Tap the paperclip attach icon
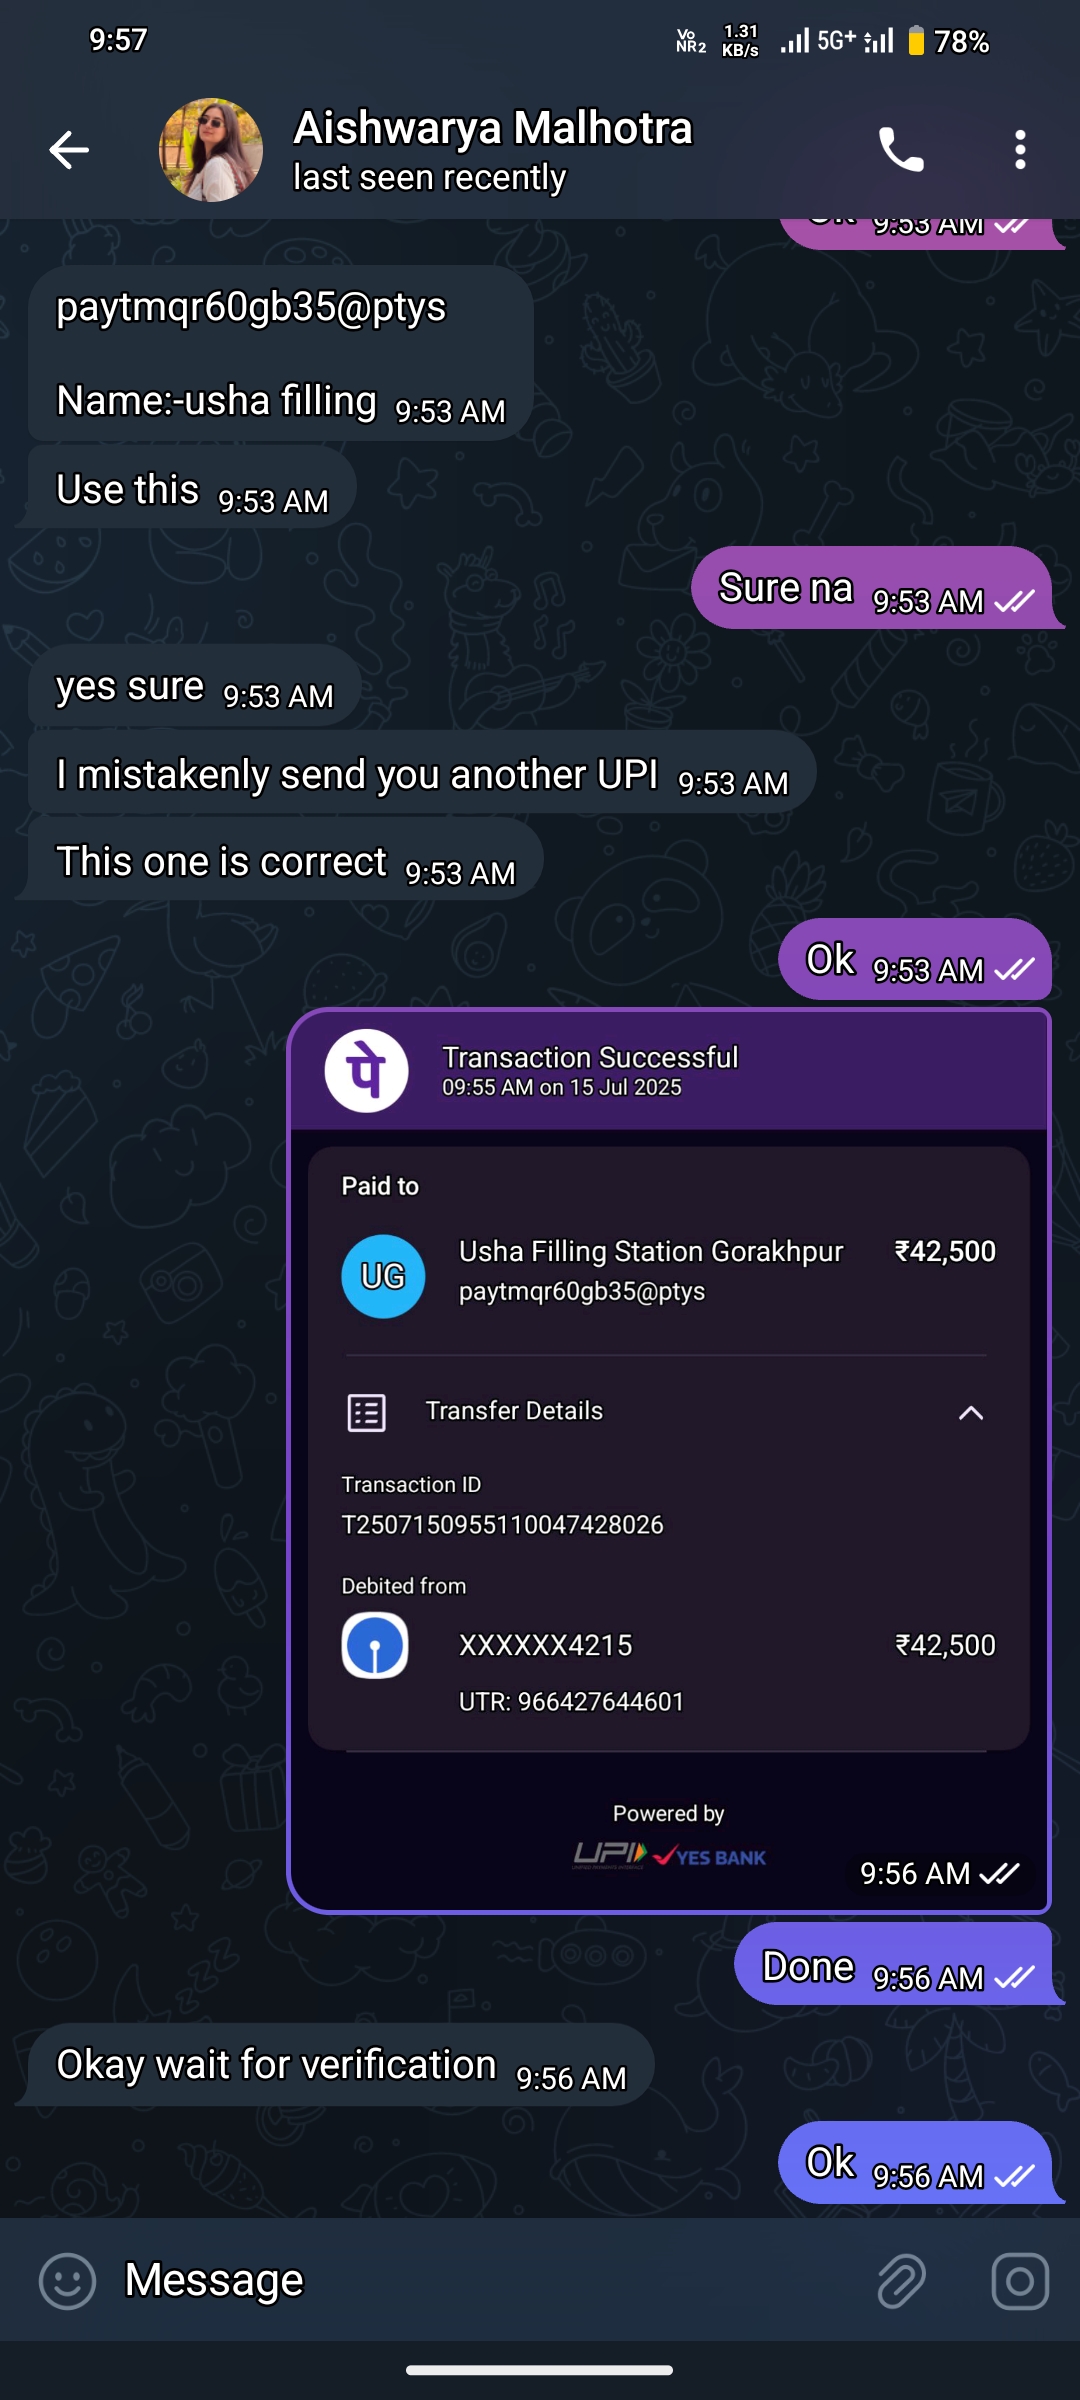 901,2281
